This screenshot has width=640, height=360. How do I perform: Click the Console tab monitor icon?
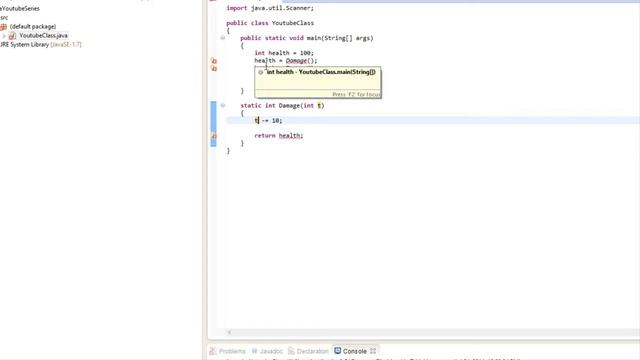[x=338, y=351]
